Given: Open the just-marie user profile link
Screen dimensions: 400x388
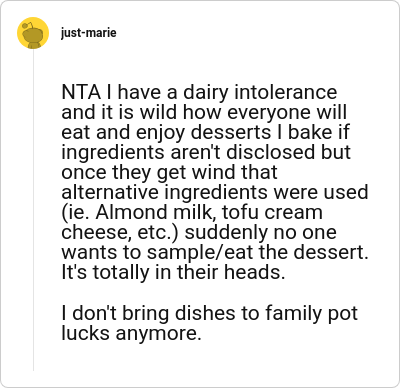Looking at the screenshot, I should pos(89,33).
